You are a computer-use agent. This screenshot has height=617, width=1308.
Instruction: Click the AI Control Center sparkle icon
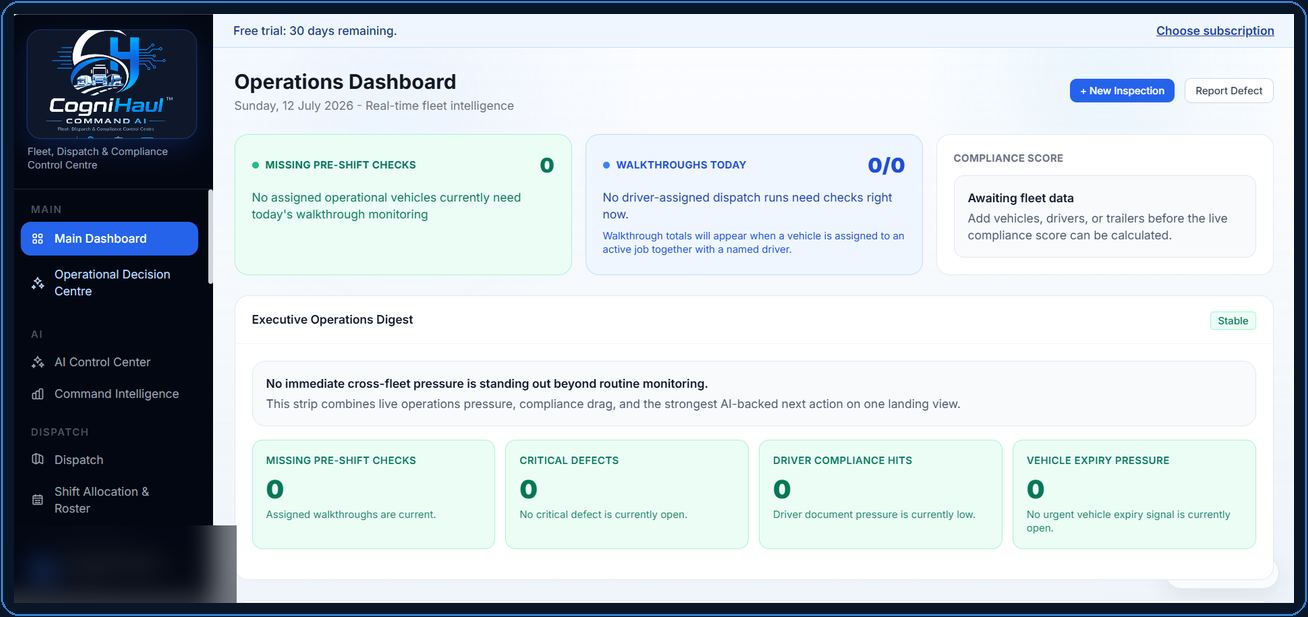(38, 362)
